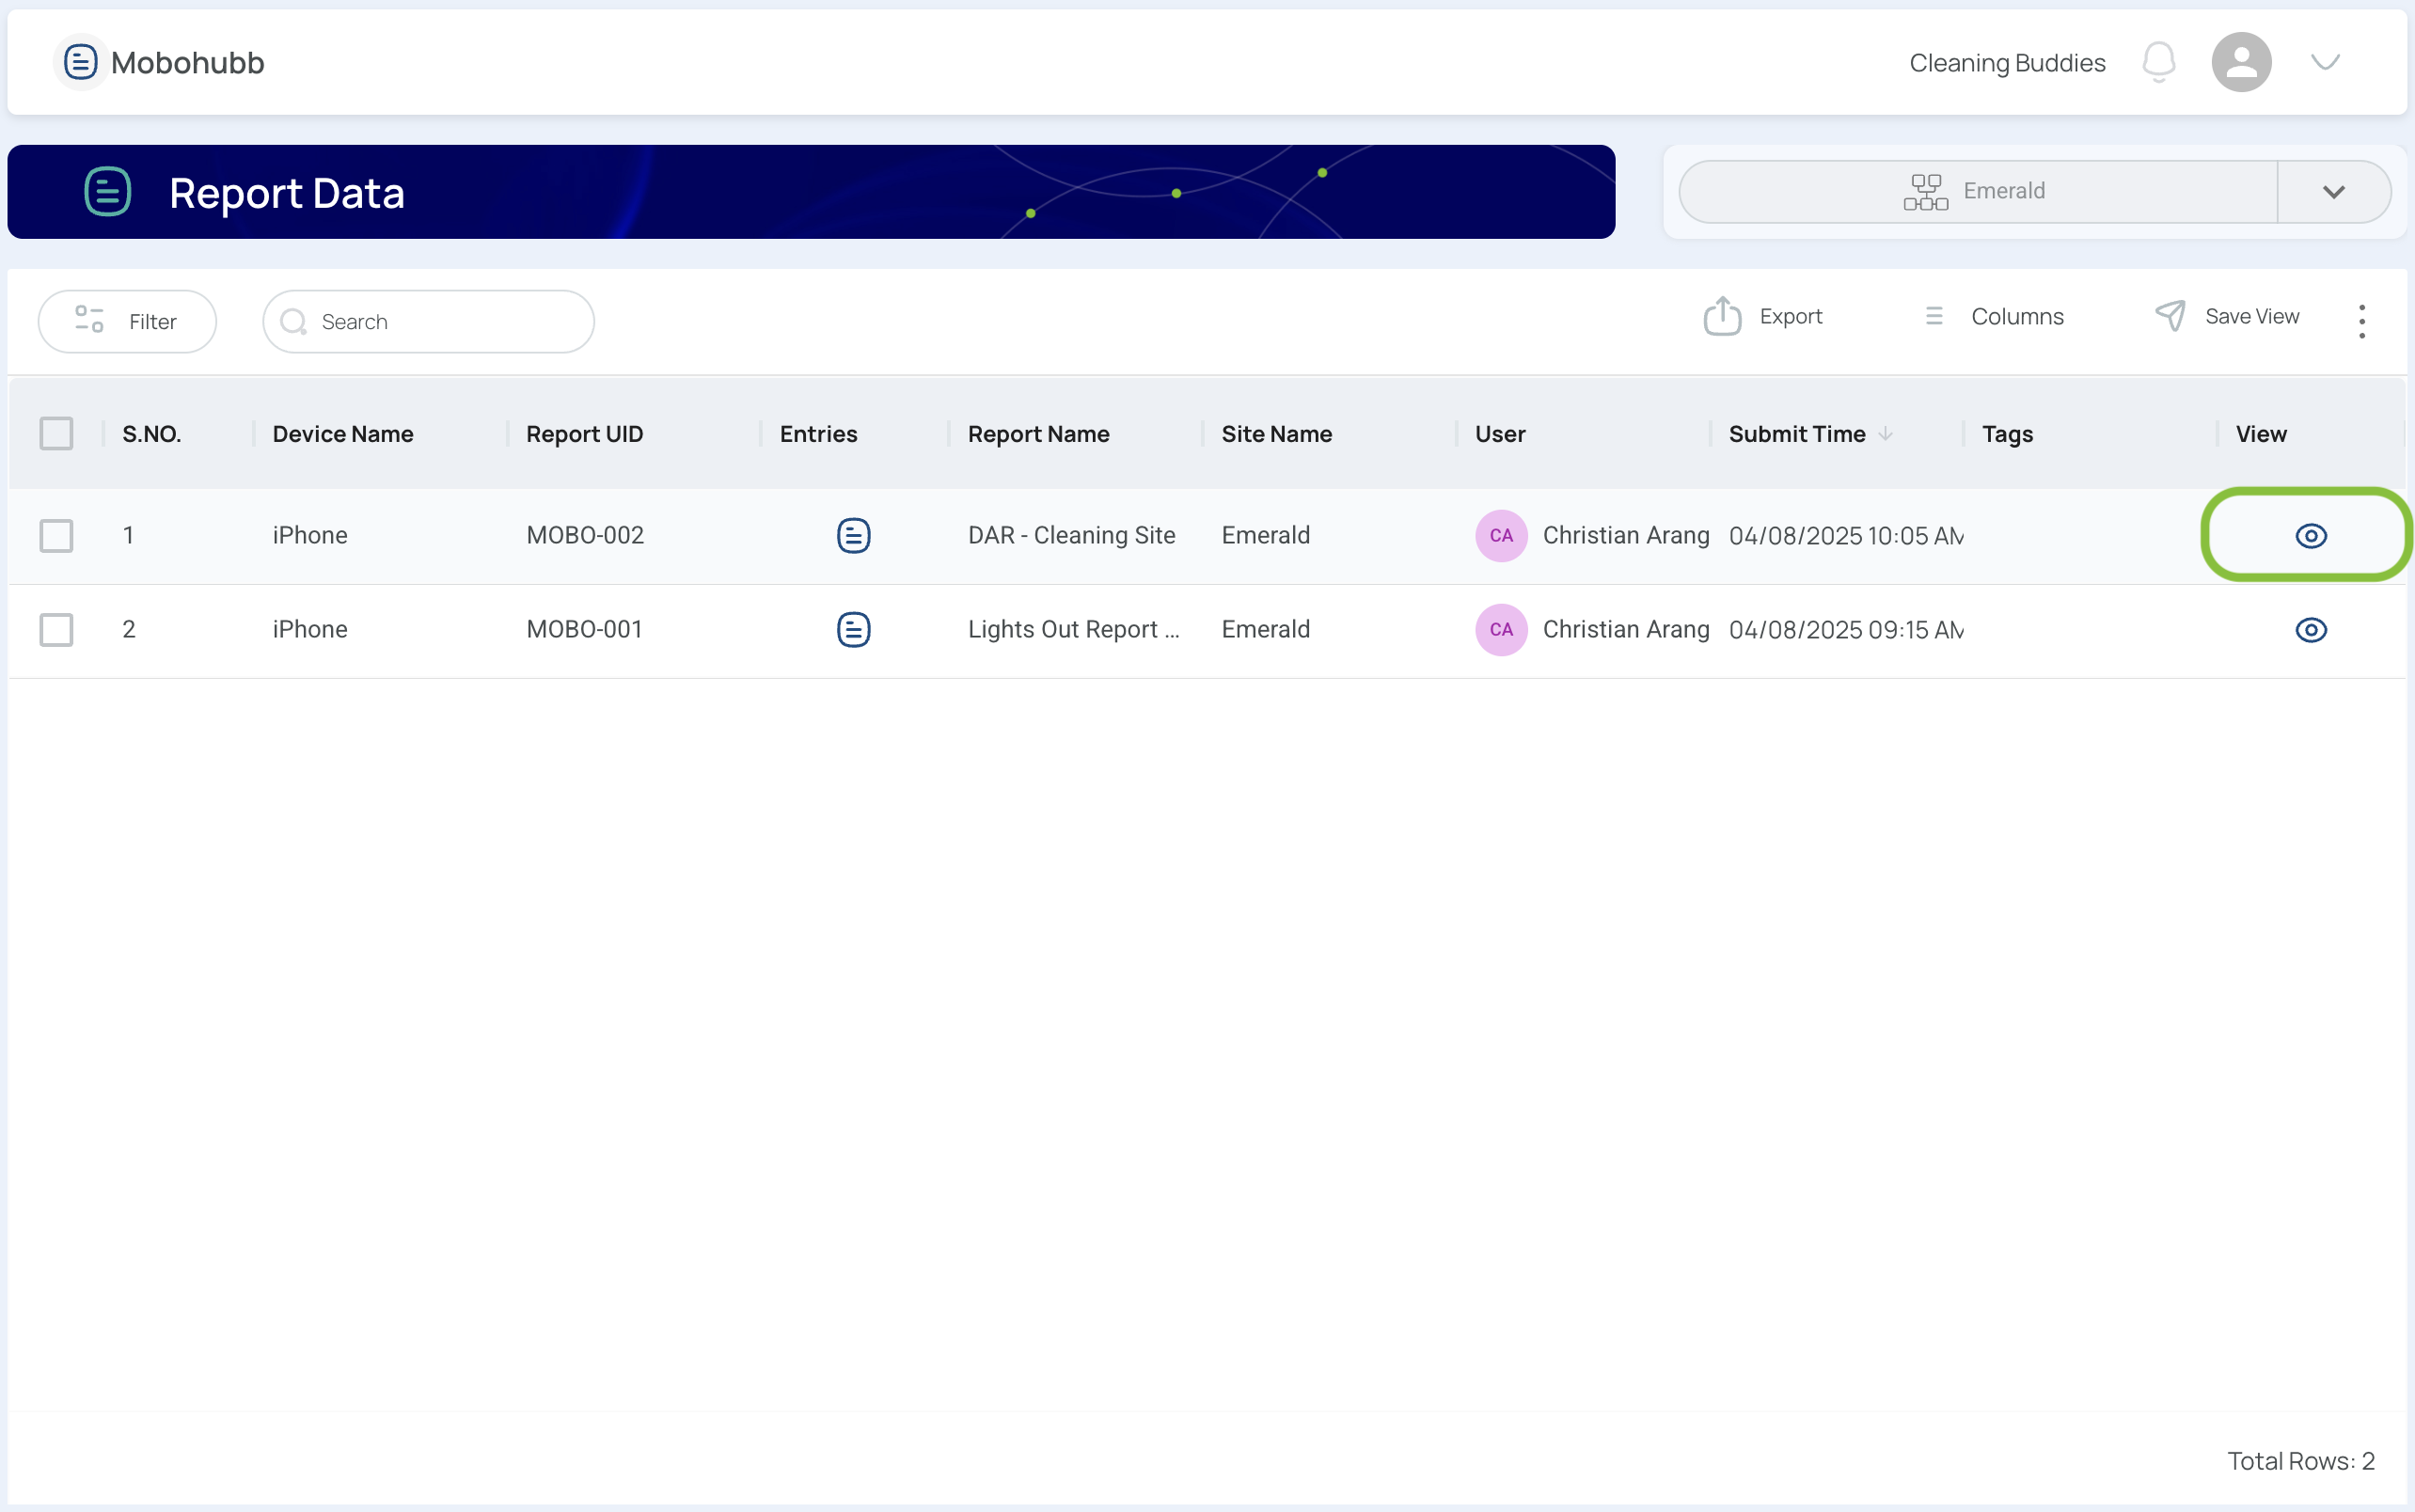Click the CA avatar in row 2
This screenshot has height=1512, width=2415.
pos(1501,630)
